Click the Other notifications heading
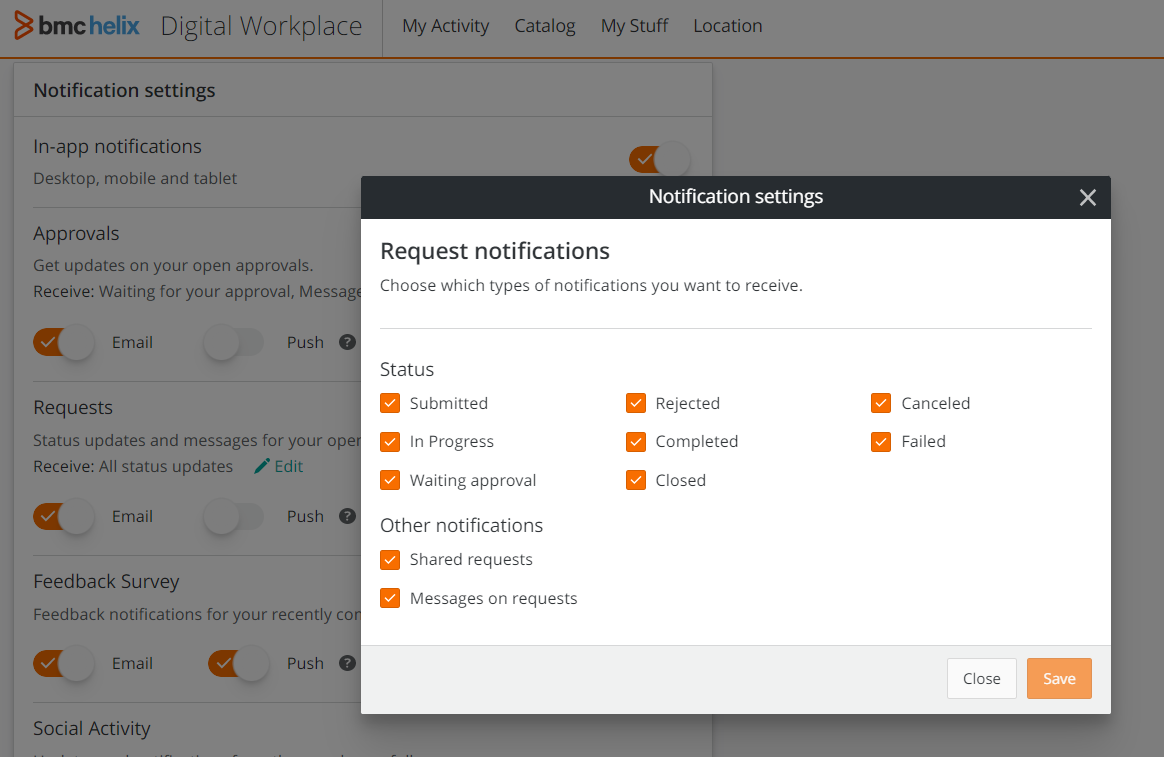1164x757 pixels. (462, 525)
